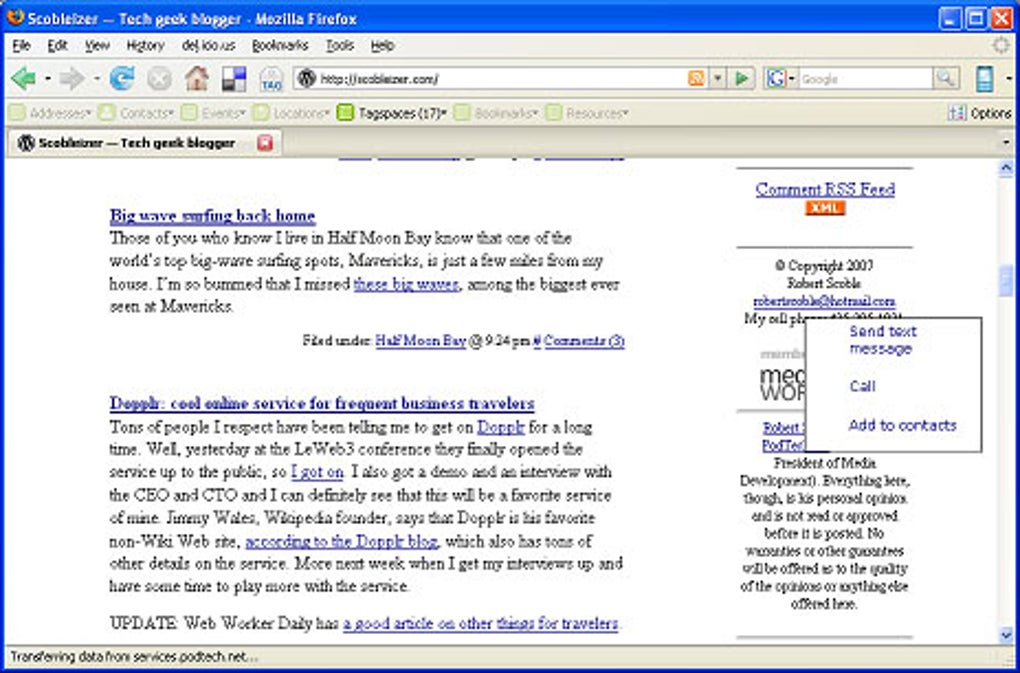Viewport: 1020px width, 673px height.
Task: Click the TAG page icon
Action: (271, 79)
